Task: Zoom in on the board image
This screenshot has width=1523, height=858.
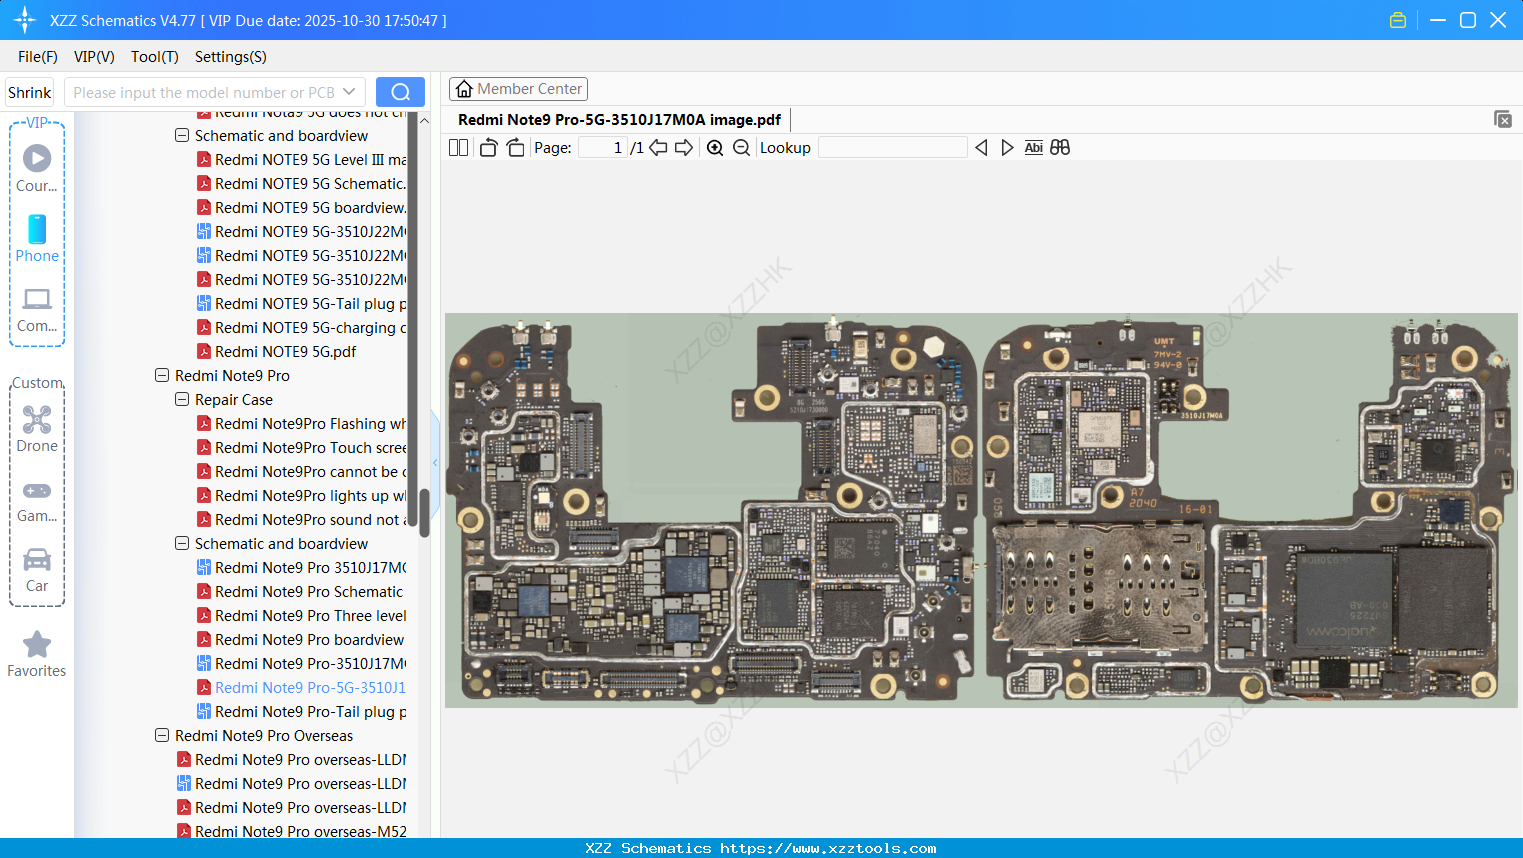Action: pos(715,148)
